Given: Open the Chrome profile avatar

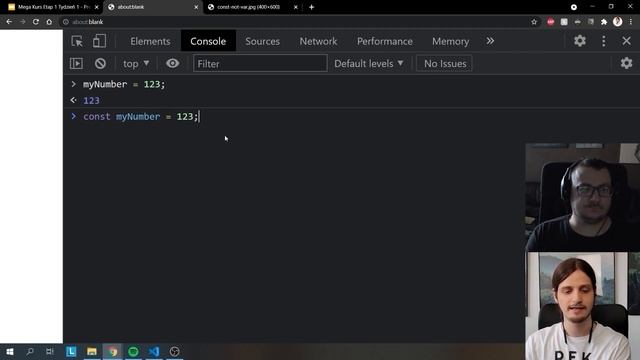Looking at the screenshot, I should tap(618, 22).
